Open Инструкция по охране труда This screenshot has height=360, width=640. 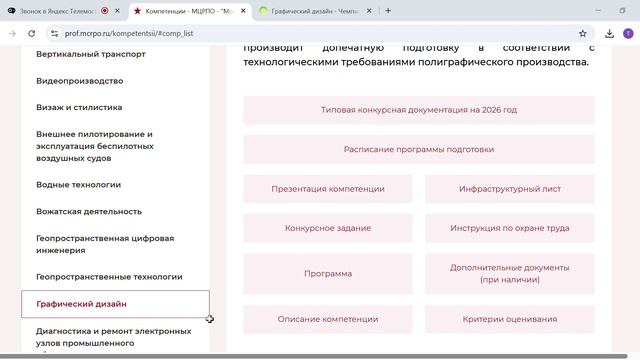(510, 228)
